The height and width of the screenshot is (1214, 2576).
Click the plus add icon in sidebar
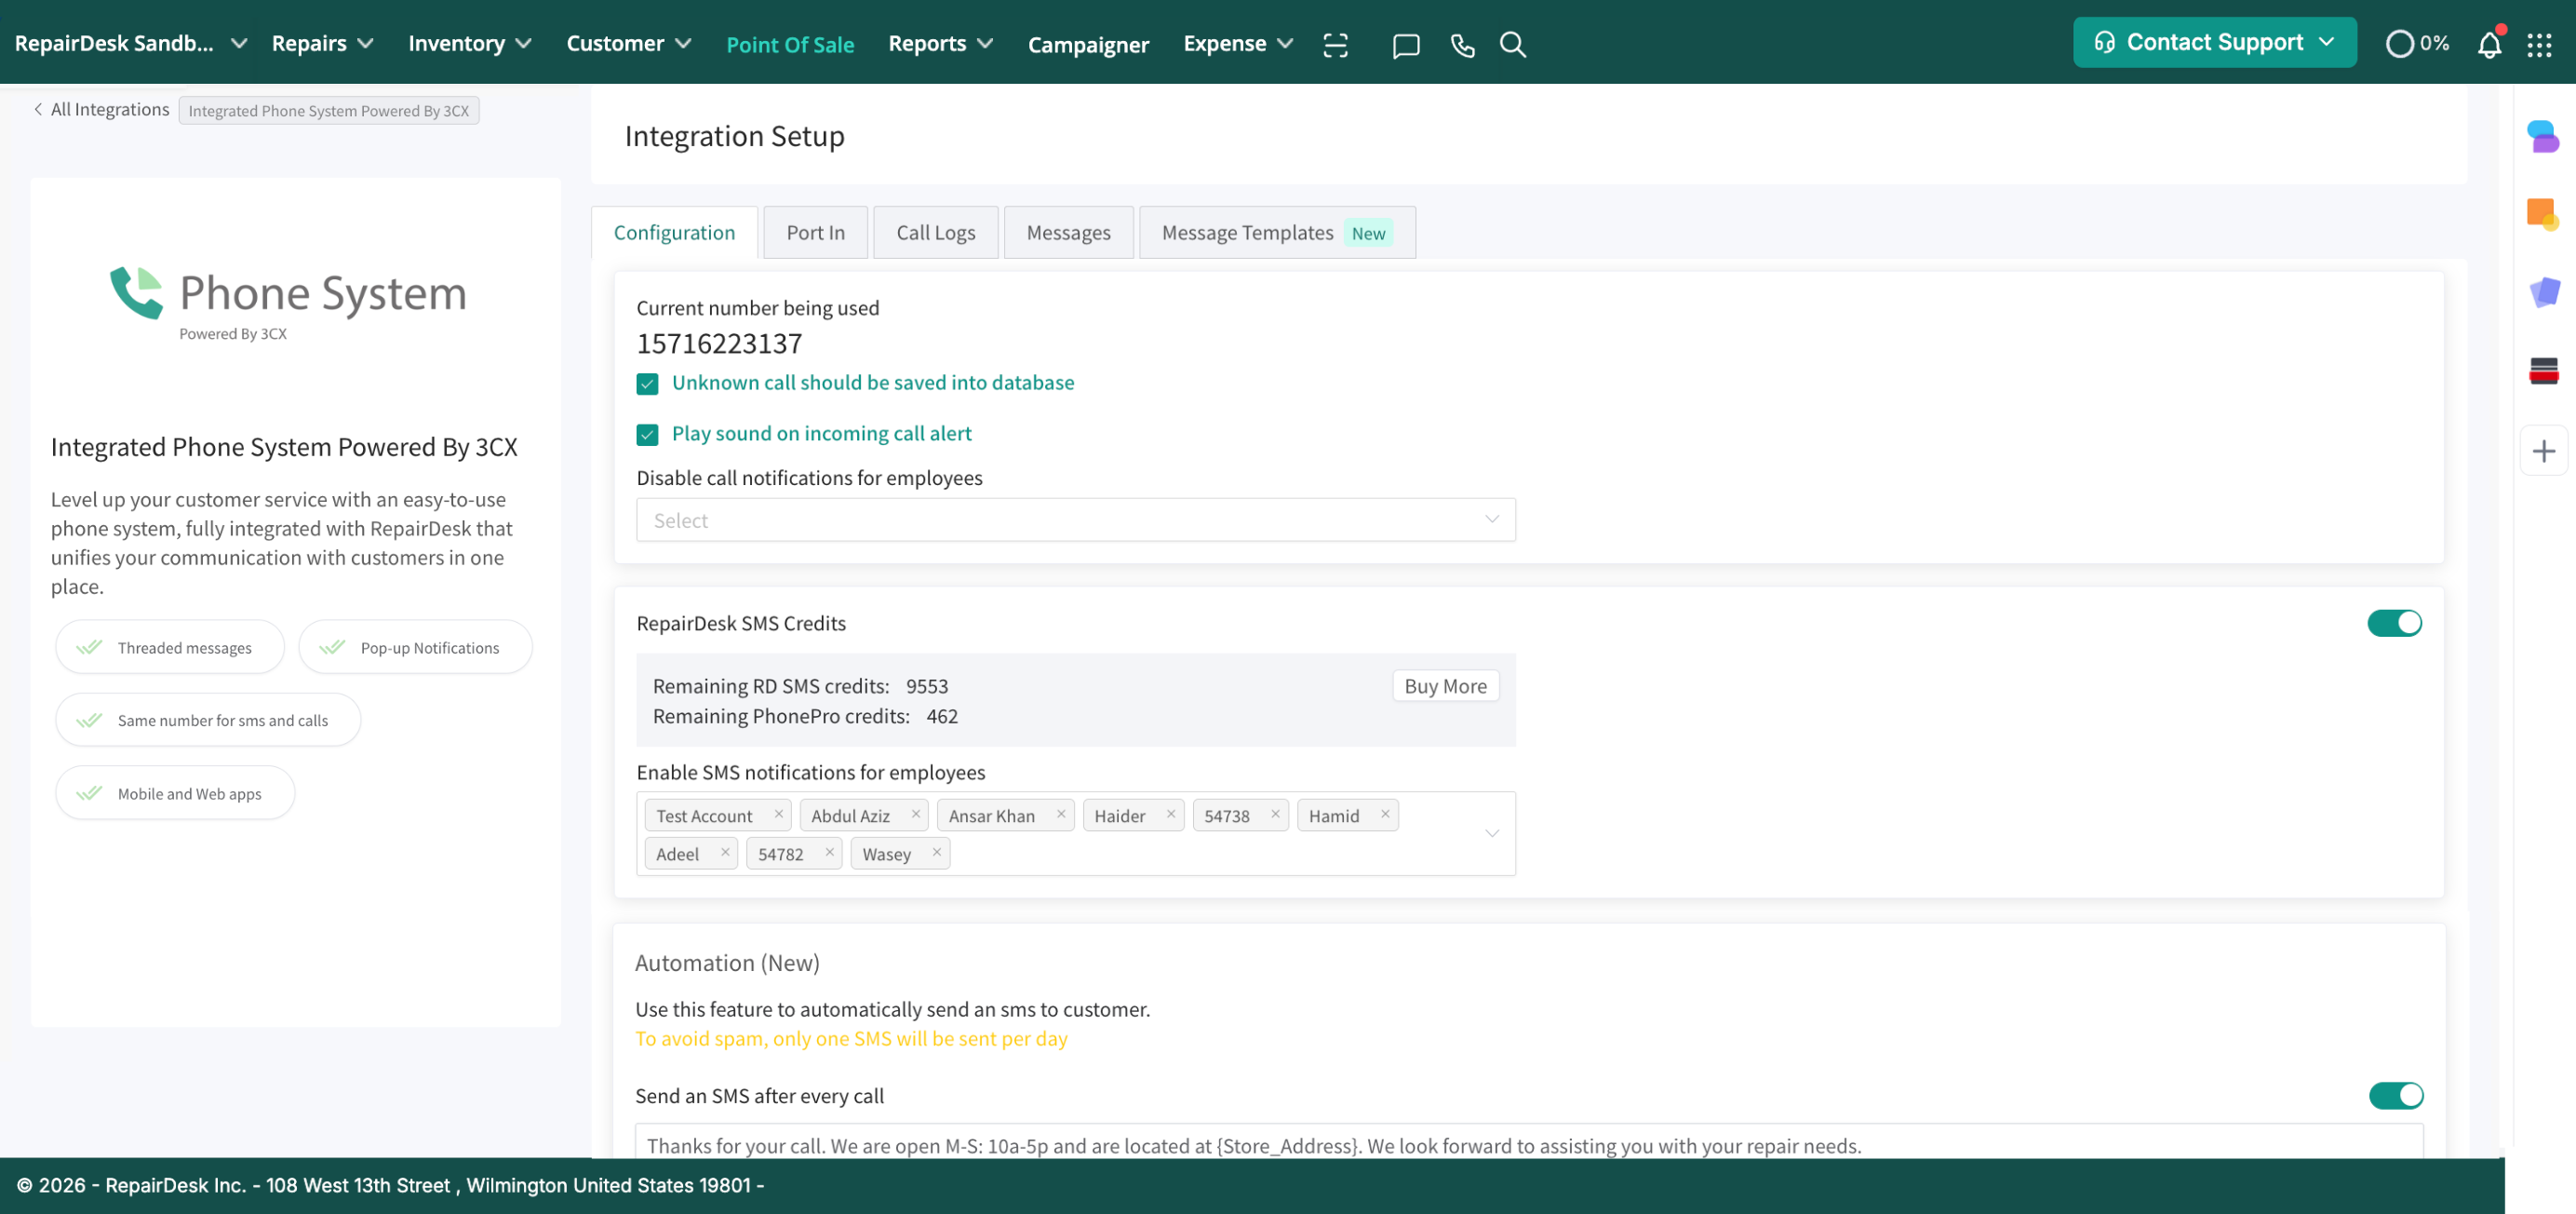click(x=2544, y=451)
